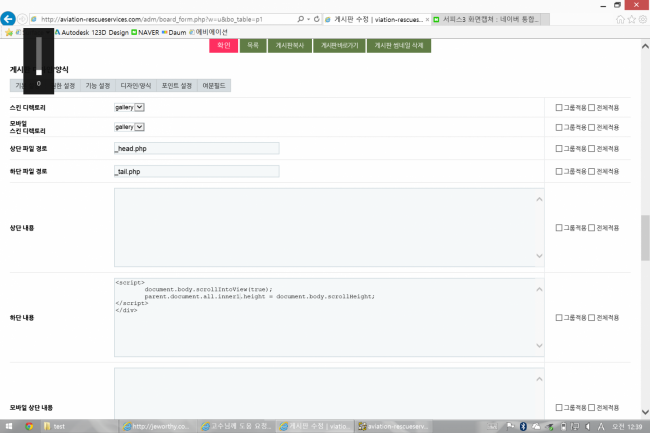This screenshot has height=433, width=650.
Task: Check 전체적용 for 스킨 디렉토리 row
Action: click(x=592, y=108)
